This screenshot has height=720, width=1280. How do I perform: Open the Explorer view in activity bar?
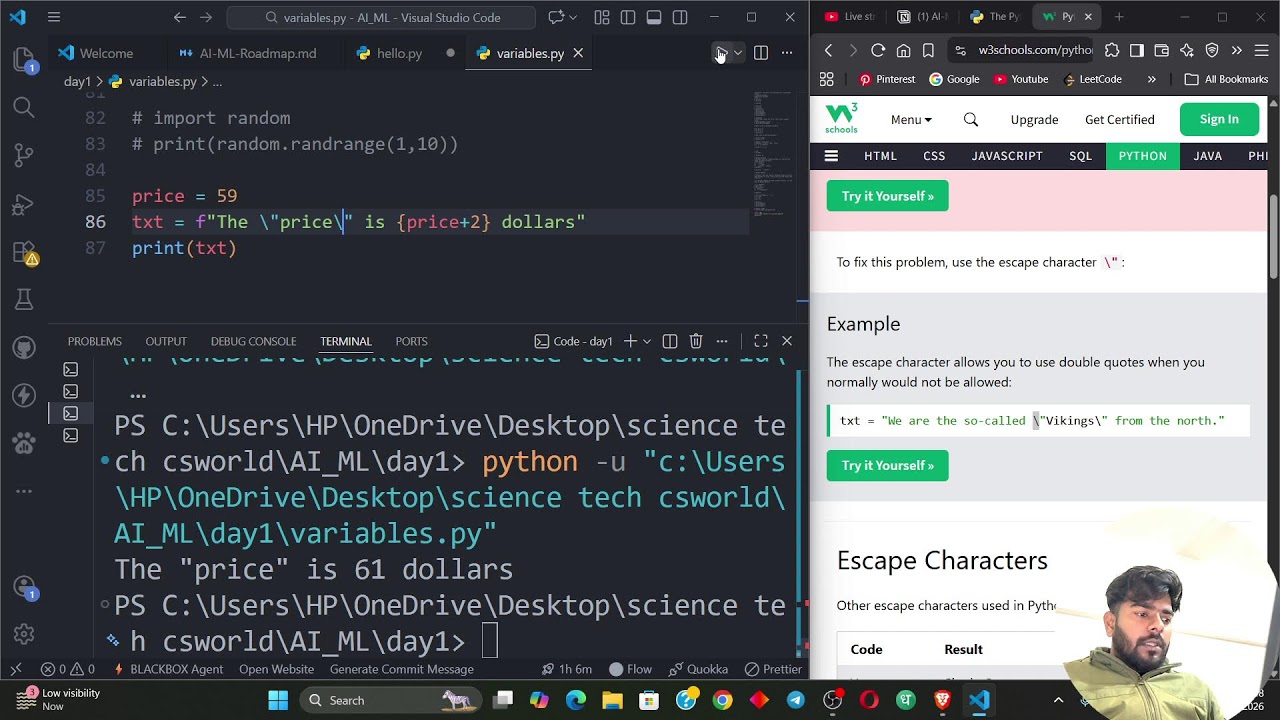(24, 59)
